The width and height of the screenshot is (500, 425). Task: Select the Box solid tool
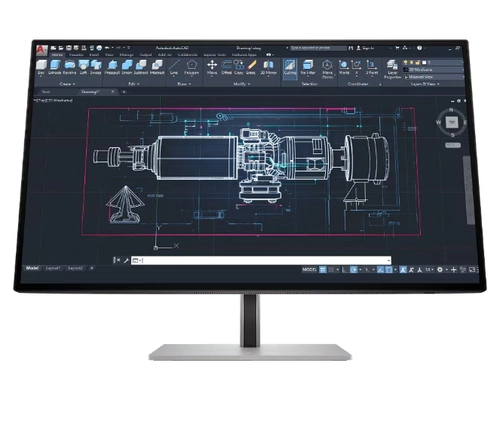point(41,67)
